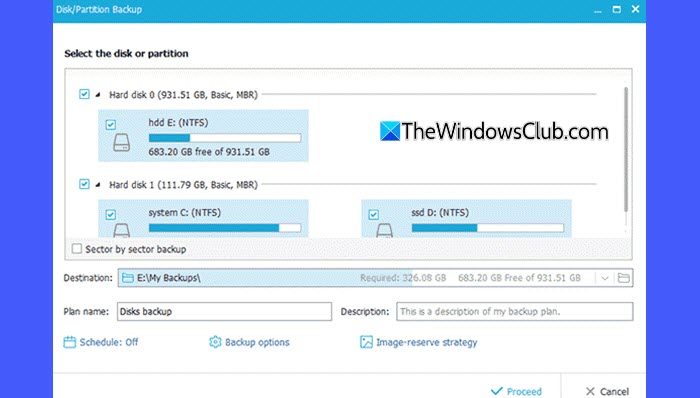
Task: Uncheck the hdd E: partition checkbox
Action: coord(111,124)
